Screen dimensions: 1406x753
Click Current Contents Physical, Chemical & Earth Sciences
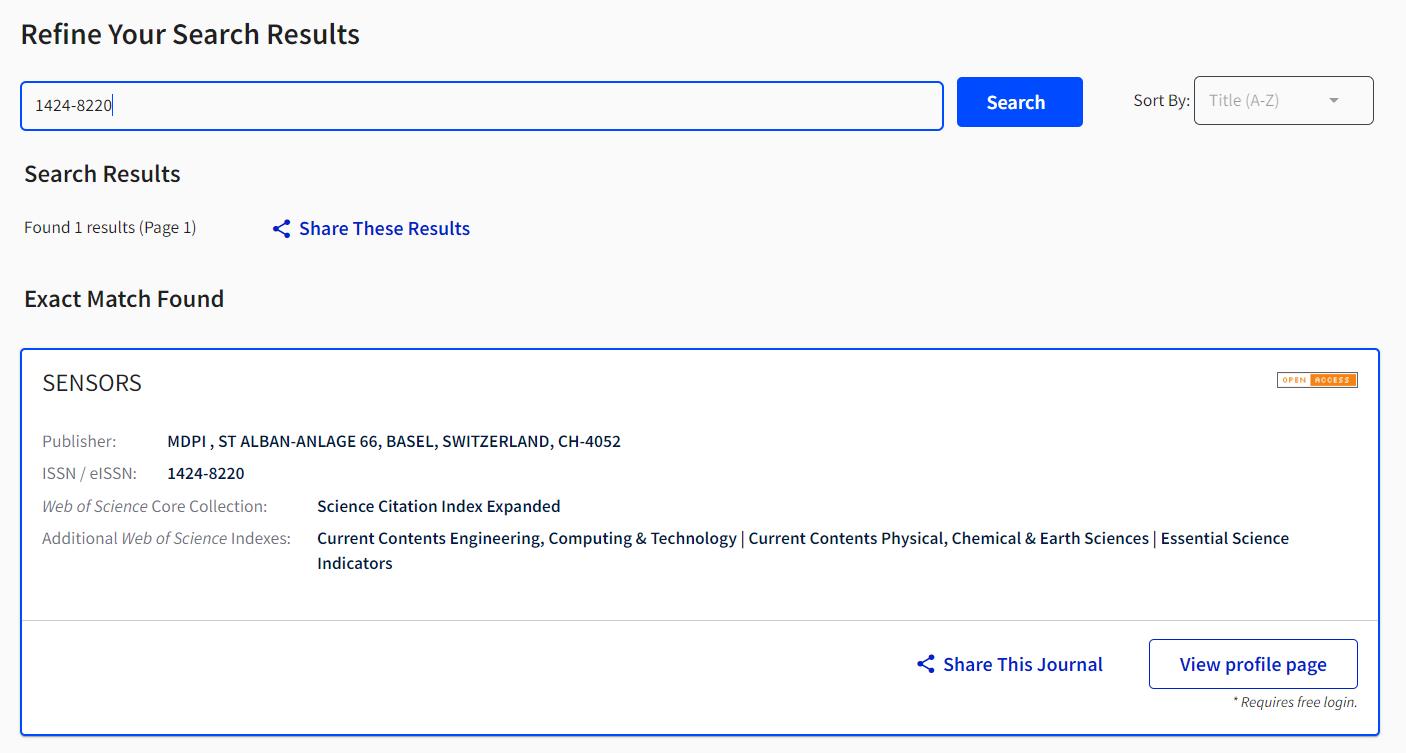[948, 538]
